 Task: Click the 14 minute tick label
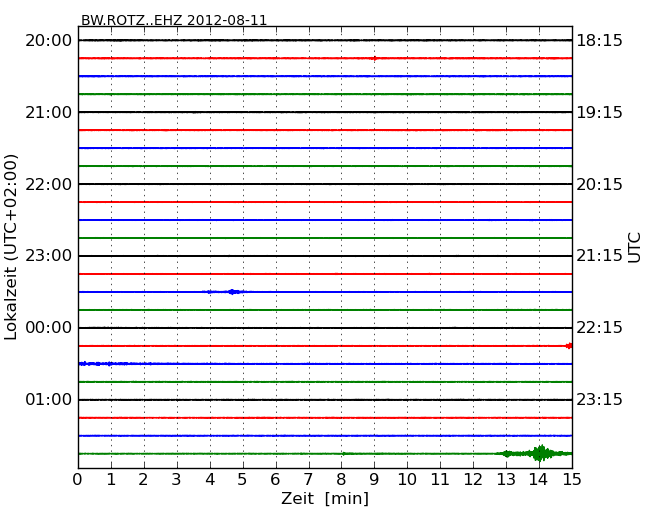539,480
